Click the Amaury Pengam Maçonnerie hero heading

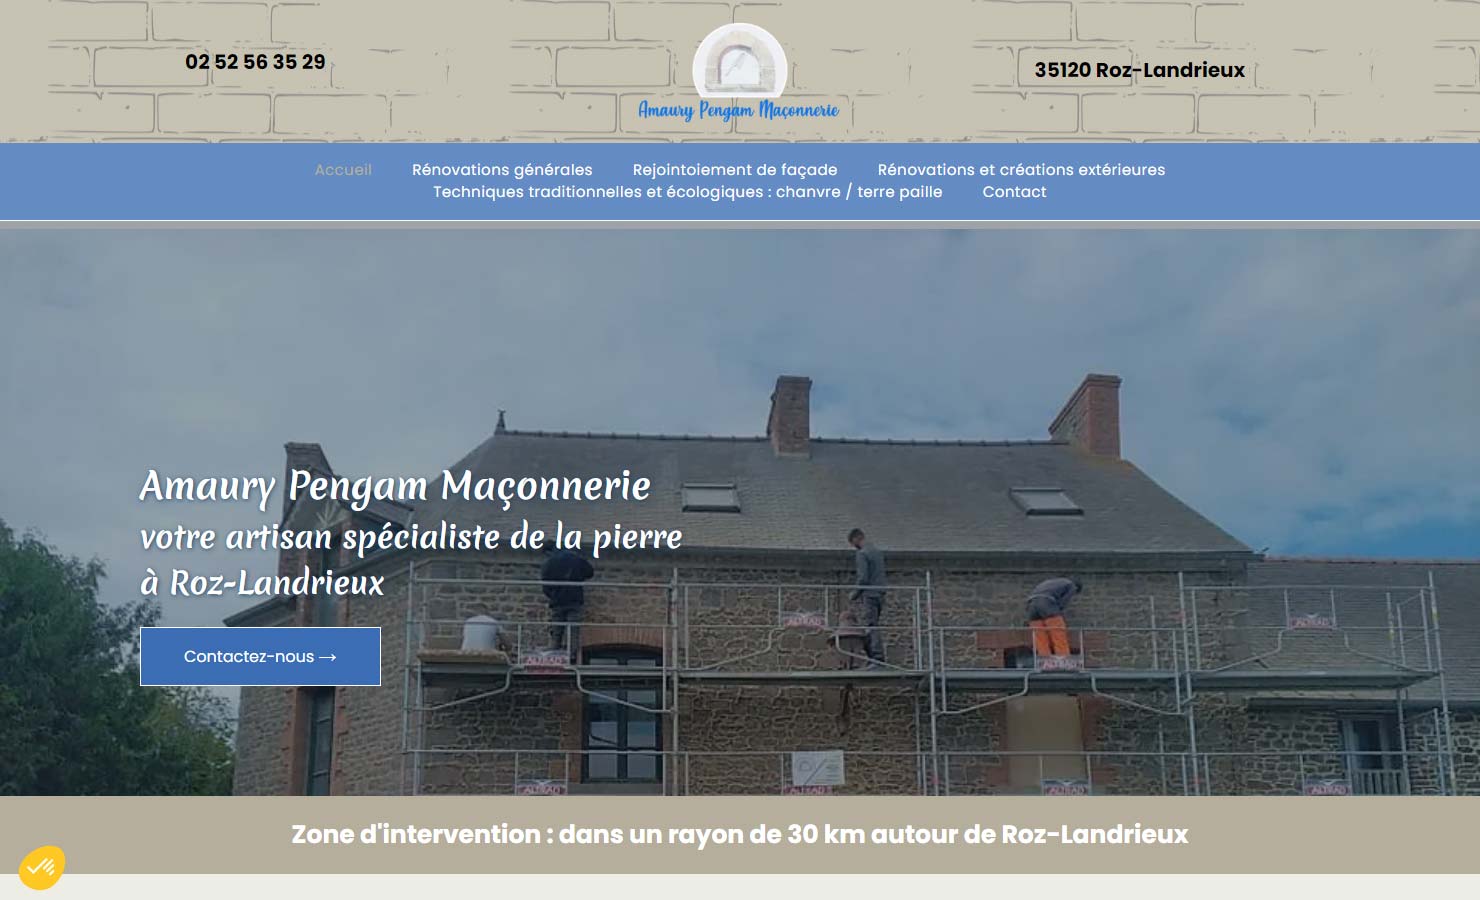coord(395,487)
